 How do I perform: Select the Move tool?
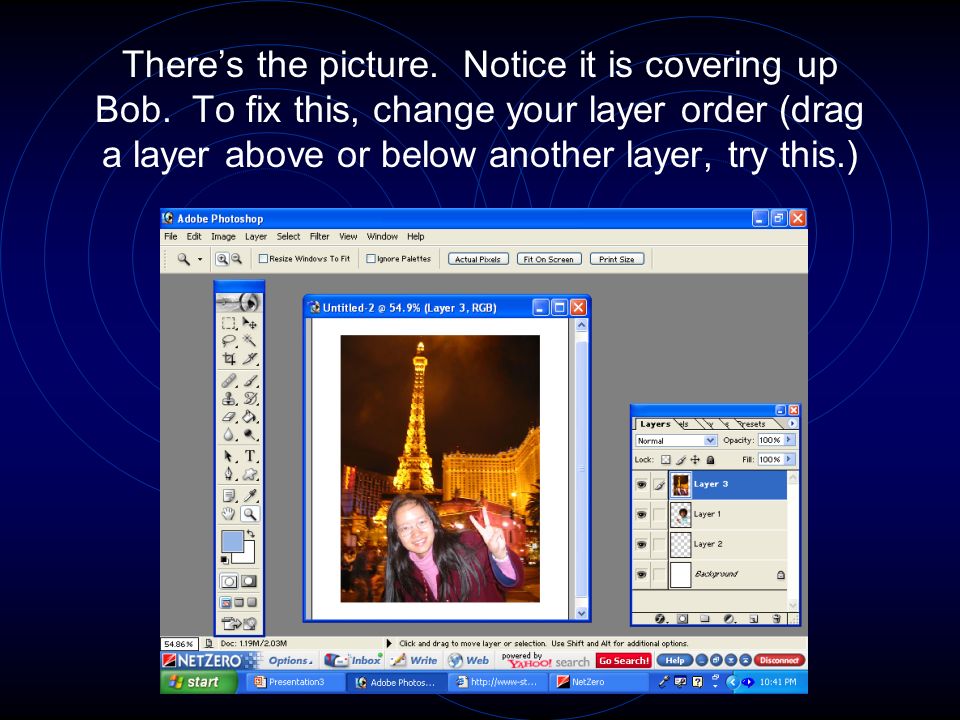click(x=249, y=323)
